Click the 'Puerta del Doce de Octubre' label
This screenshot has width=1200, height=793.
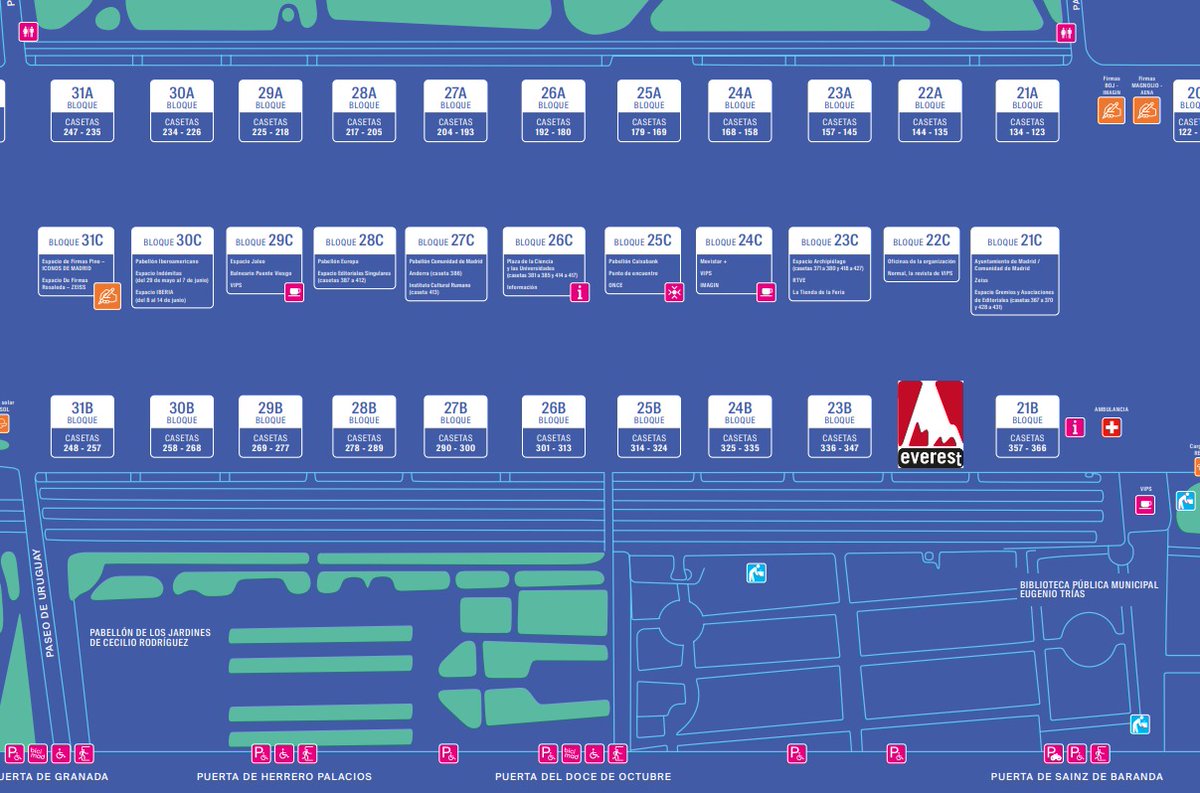583,775
